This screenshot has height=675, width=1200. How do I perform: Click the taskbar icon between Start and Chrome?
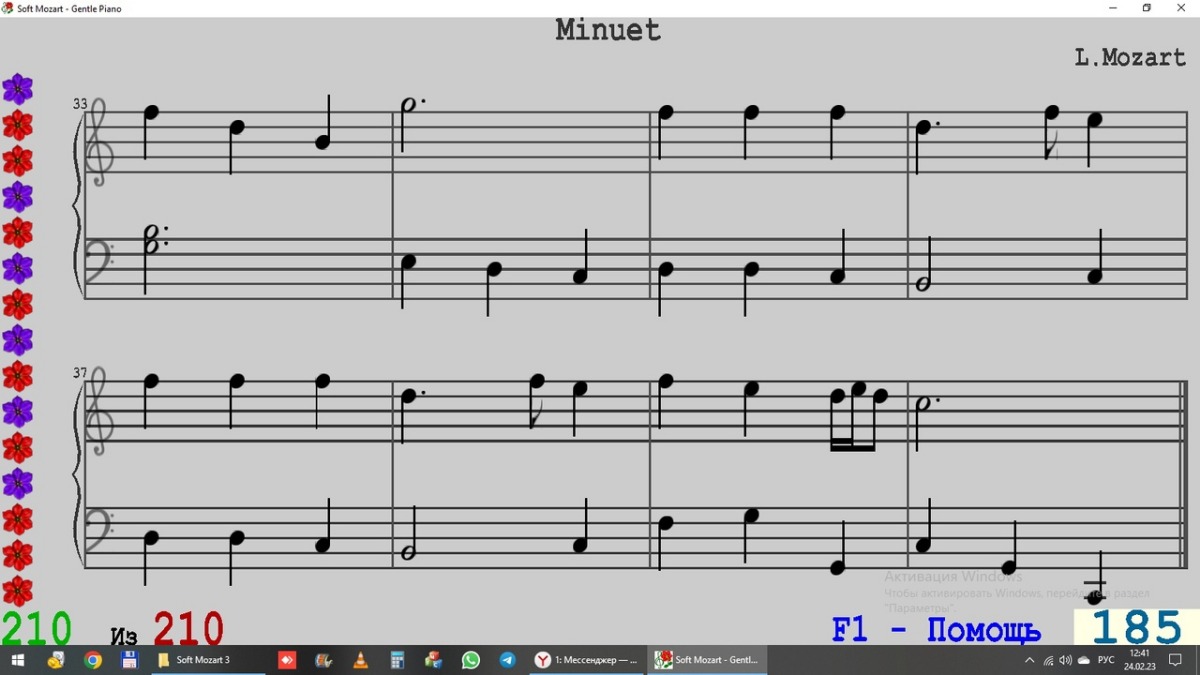coord(56,660)
